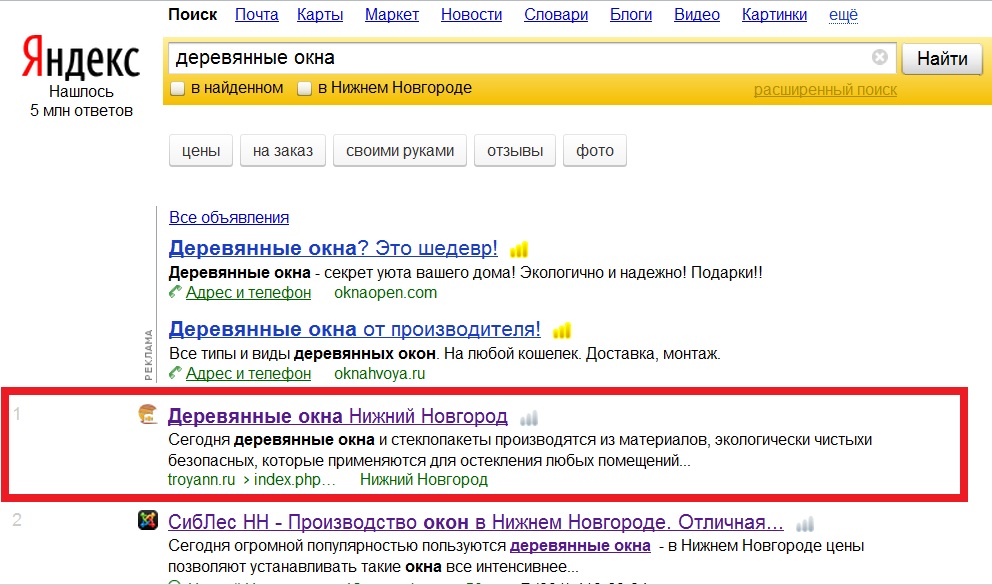Select the Поиск tab
992x585 pixels.
click(x=192, y=15)
